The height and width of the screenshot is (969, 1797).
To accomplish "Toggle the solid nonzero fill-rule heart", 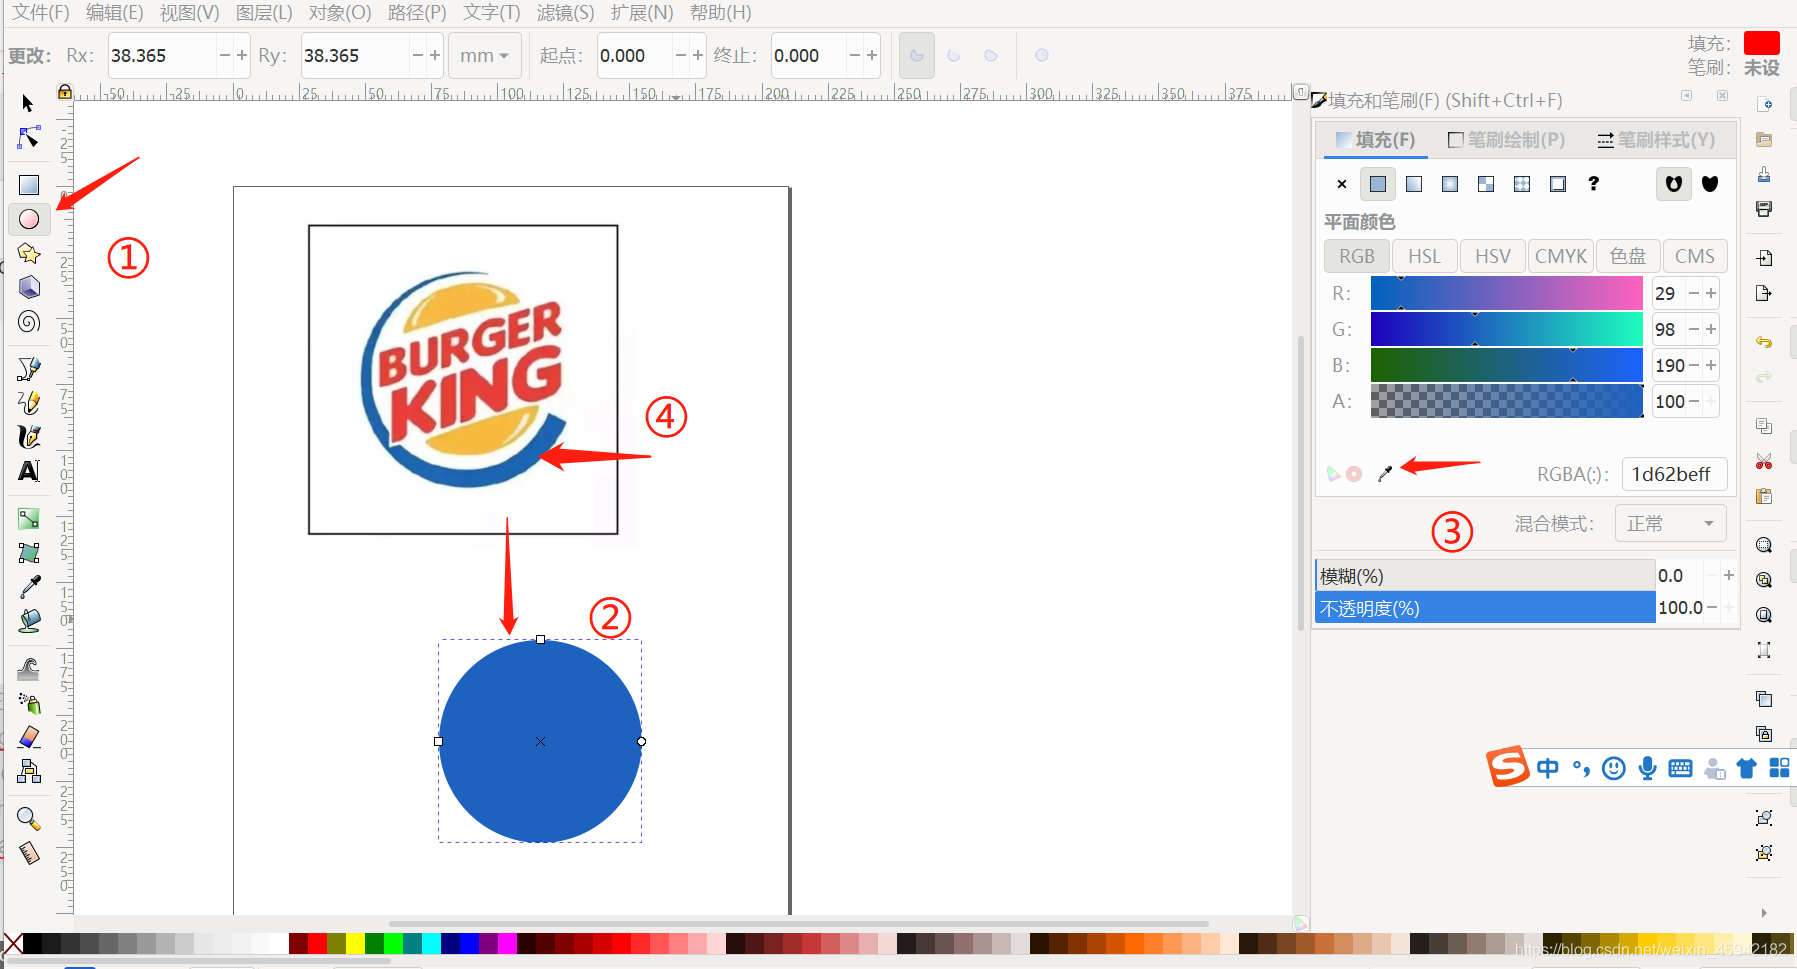I will click(x=1710, y=184).
